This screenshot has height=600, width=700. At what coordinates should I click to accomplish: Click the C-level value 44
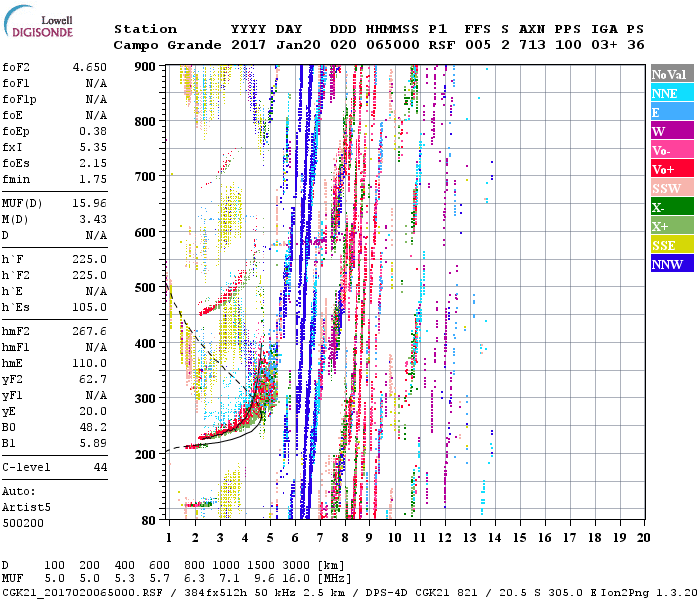(100, 467)
